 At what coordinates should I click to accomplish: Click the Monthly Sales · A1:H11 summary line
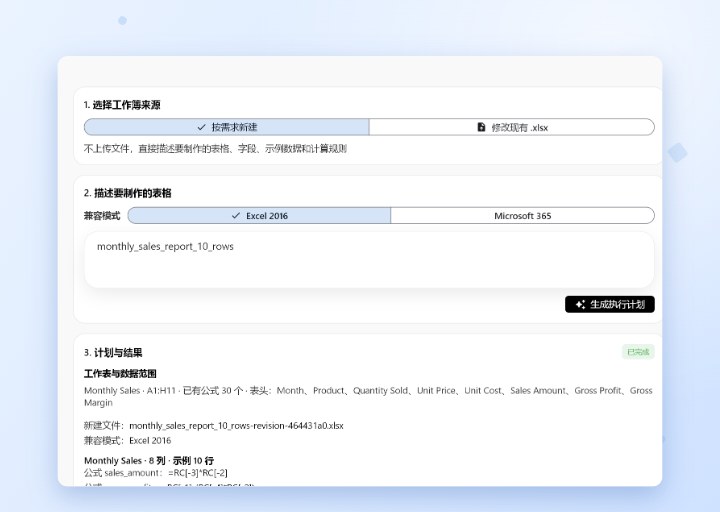point(368,397)
